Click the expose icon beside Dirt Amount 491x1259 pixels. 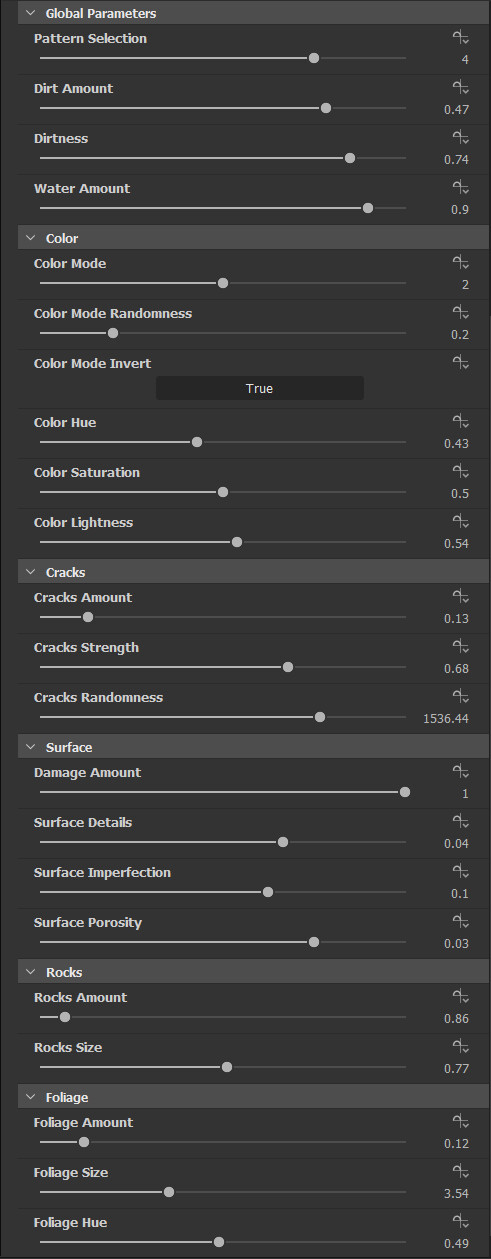pos(461,88)
